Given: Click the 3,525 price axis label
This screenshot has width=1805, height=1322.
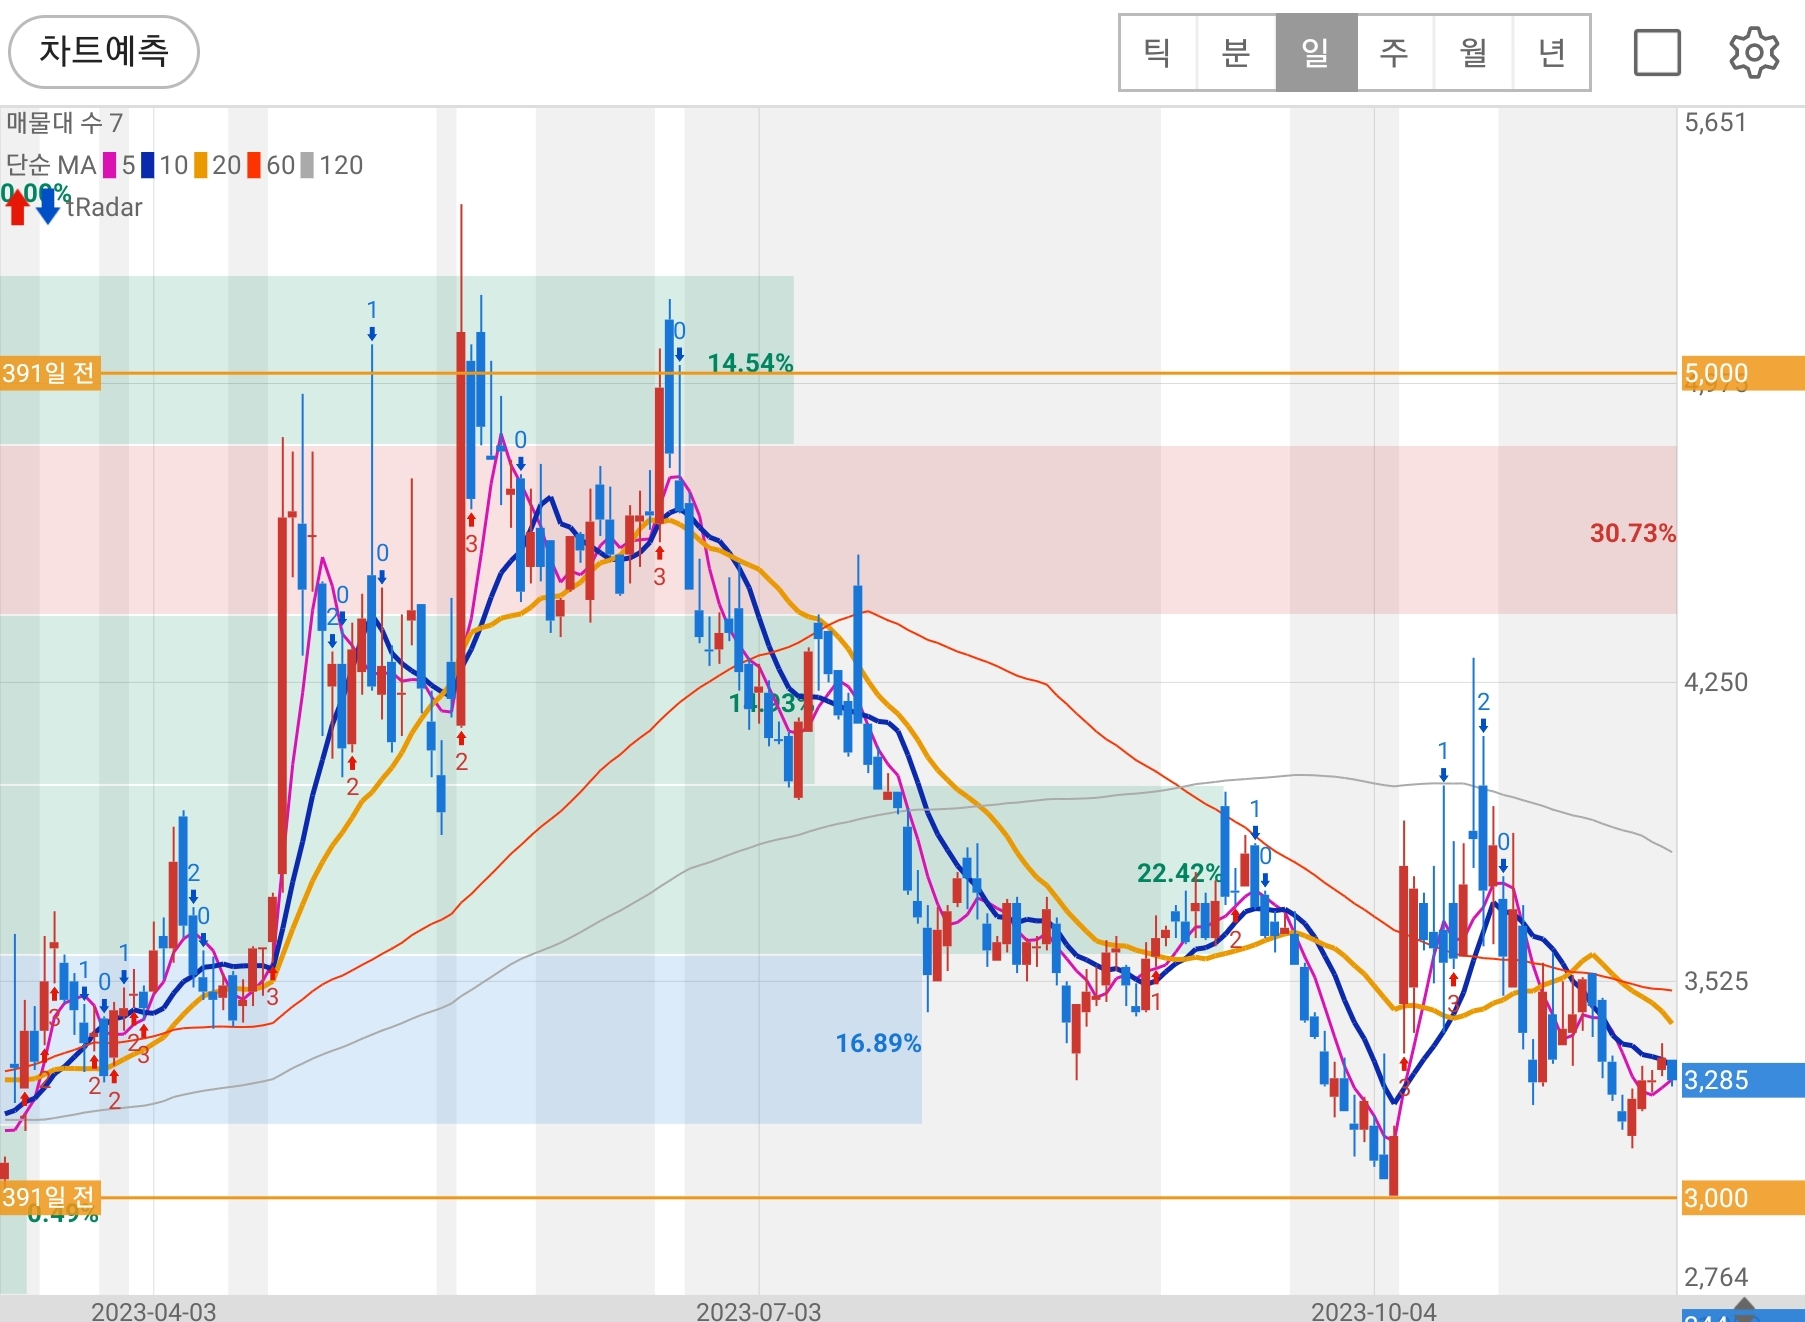Looking at the screenshot, I should (x=1716, y=981).
